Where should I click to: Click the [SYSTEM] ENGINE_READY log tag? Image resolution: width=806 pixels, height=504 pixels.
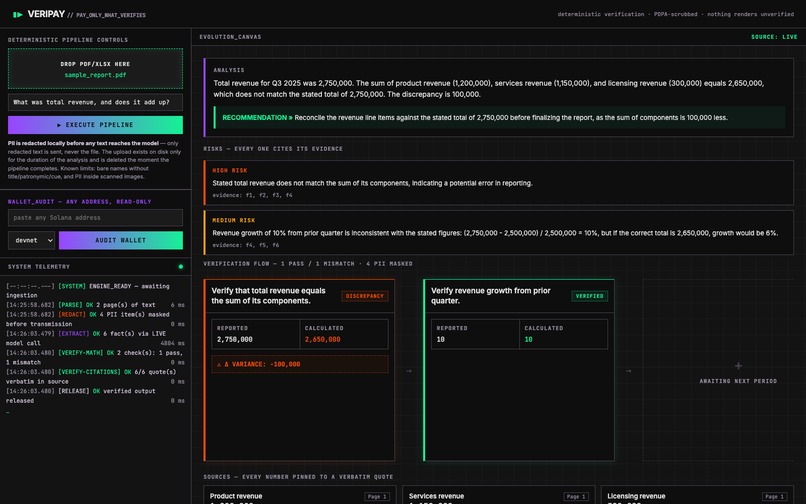72,286
